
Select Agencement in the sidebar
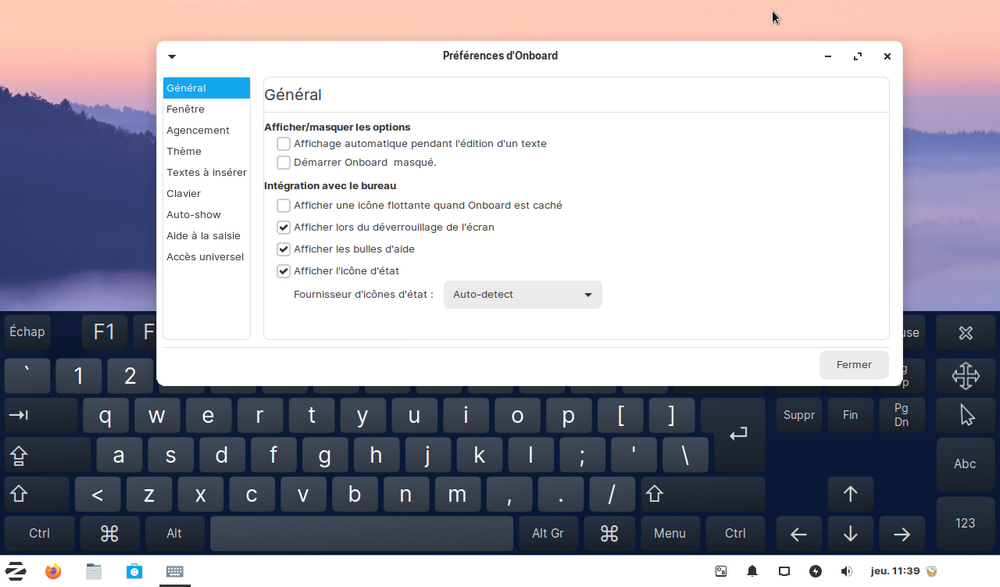click(x=198, y=130)
